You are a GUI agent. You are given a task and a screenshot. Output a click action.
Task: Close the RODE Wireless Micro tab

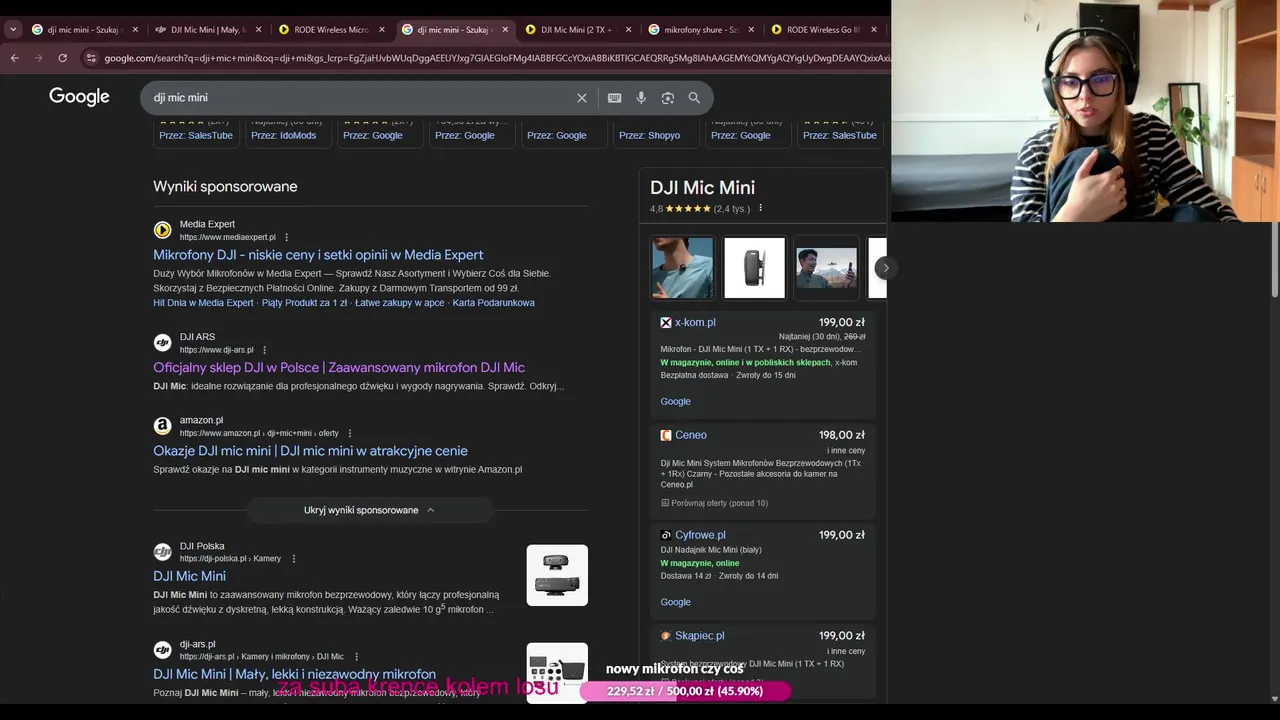[381, 30]
